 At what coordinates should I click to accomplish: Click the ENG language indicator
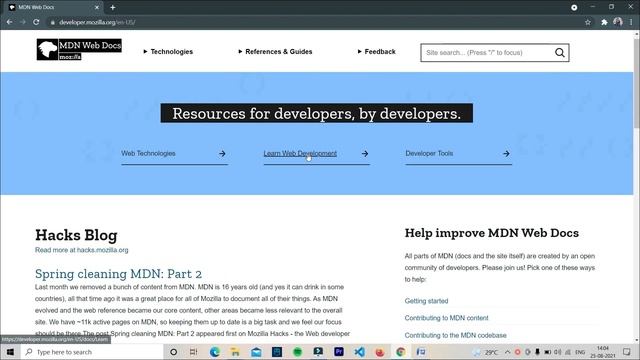[580, 352]
